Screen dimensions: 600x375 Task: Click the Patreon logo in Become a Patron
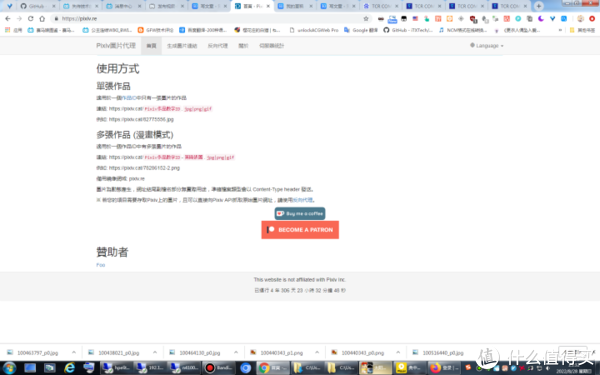pos(271,230)
